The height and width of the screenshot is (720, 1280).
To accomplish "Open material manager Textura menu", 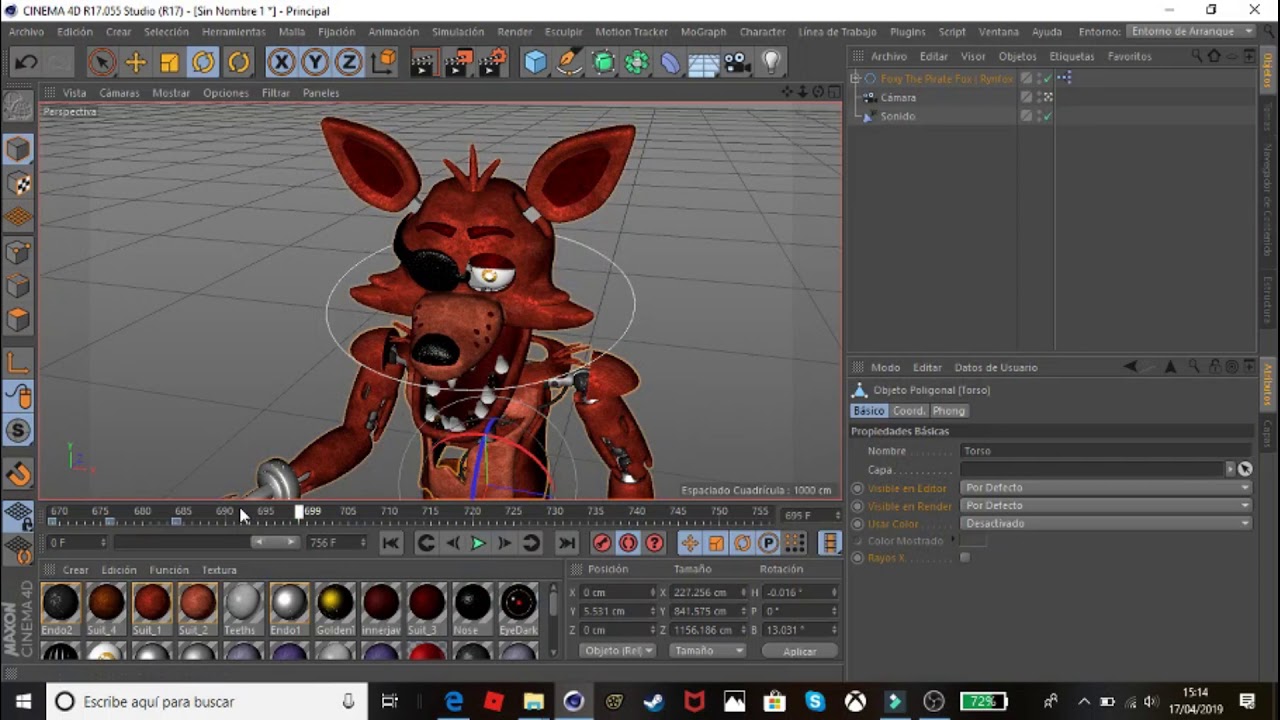I will [219, 570].
